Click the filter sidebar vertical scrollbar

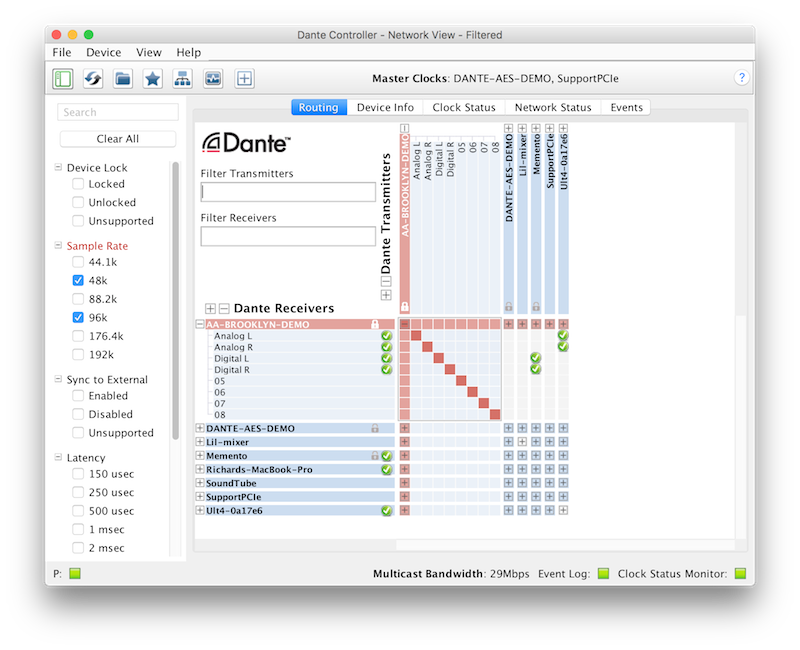176,300
